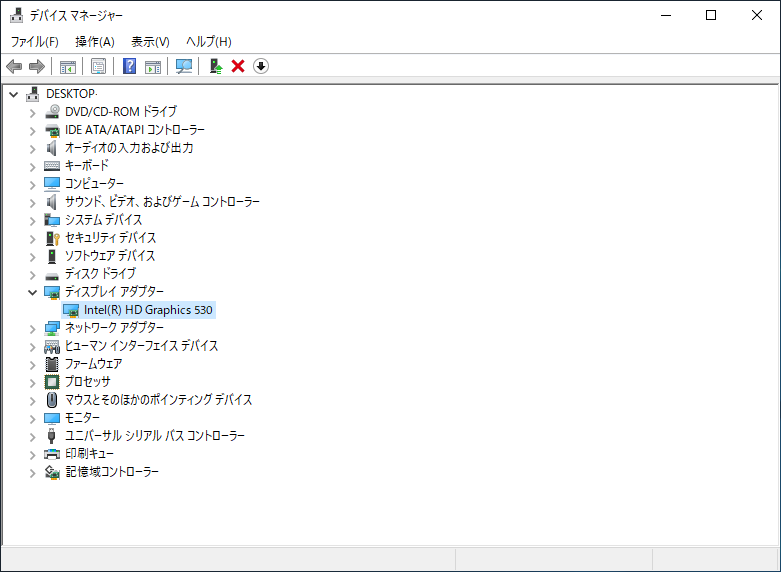Expand the DVD/CD-ROM ドライブ node
The height and width of the screenshot is (572, 781).
[32, 112]
